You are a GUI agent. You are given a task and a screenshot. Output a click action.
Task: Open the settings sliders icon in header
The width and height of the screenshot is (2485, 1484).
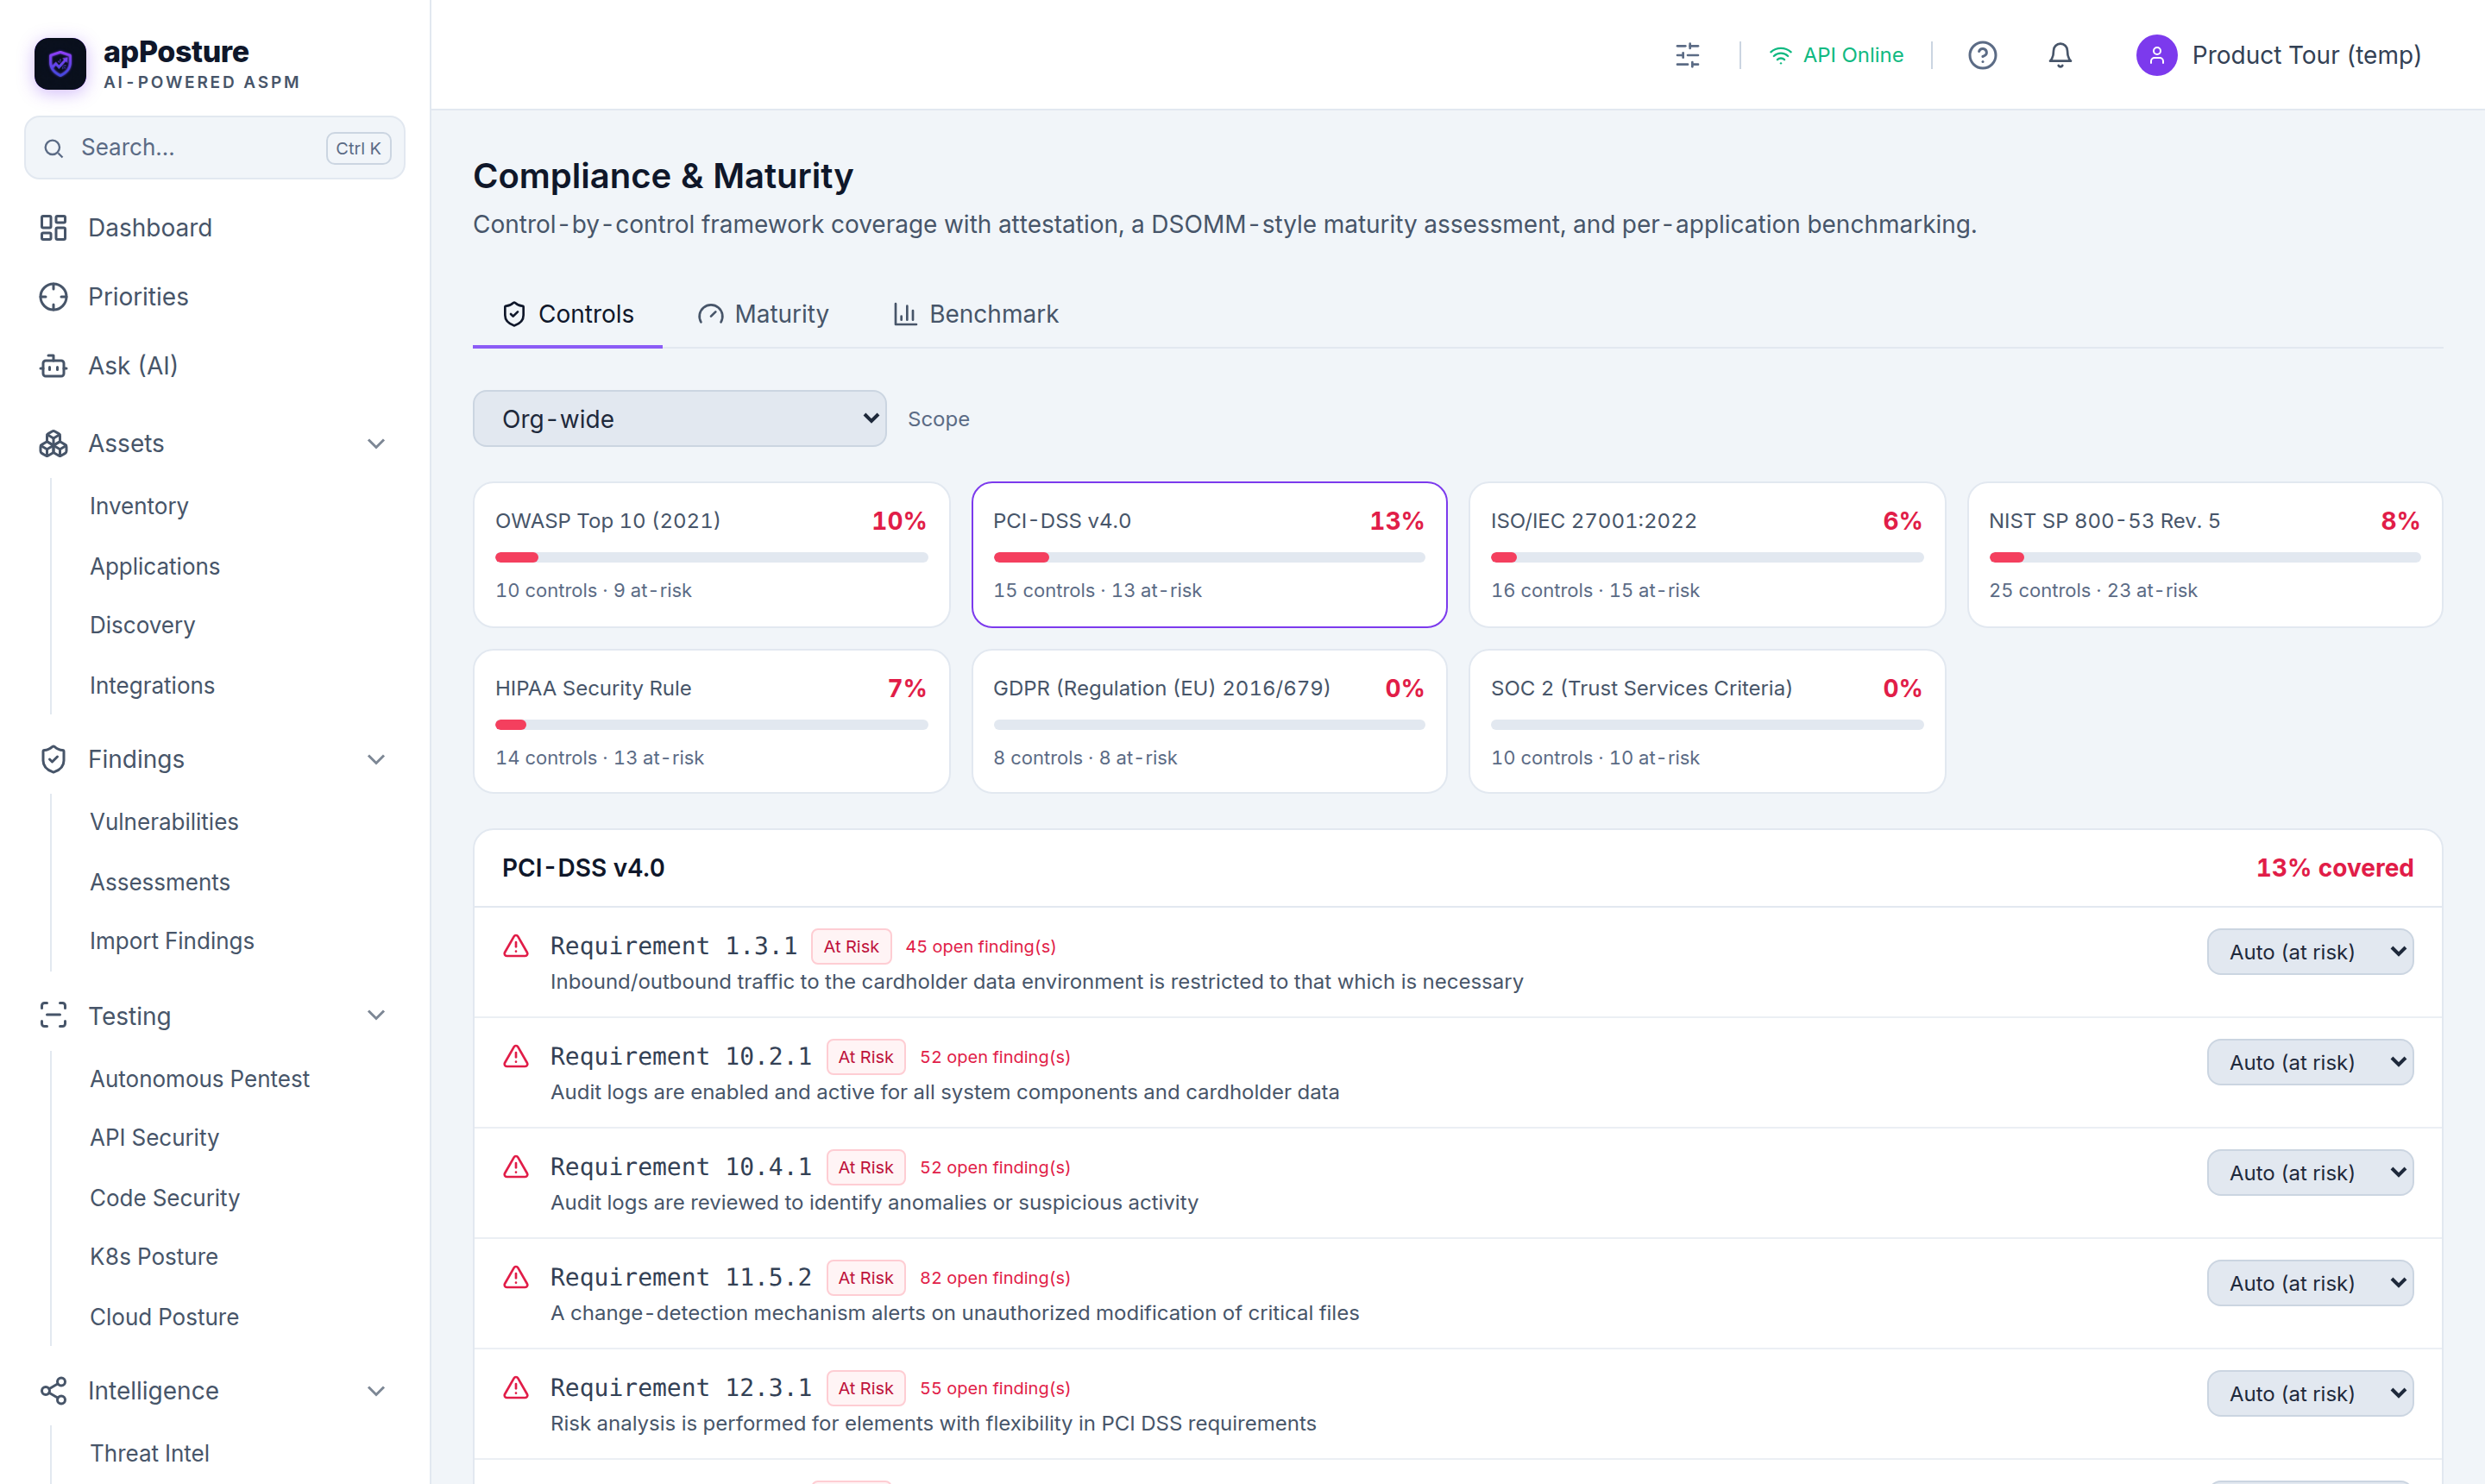point(1687,55)
